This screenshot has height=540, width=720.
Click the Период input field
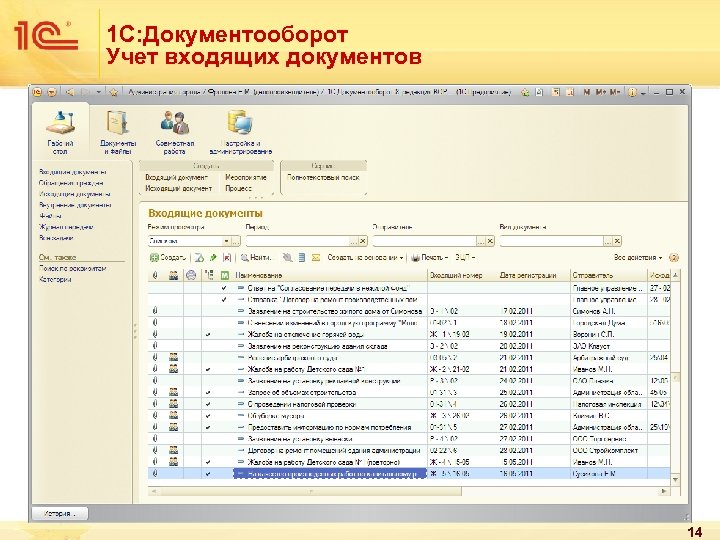[298, 241]
